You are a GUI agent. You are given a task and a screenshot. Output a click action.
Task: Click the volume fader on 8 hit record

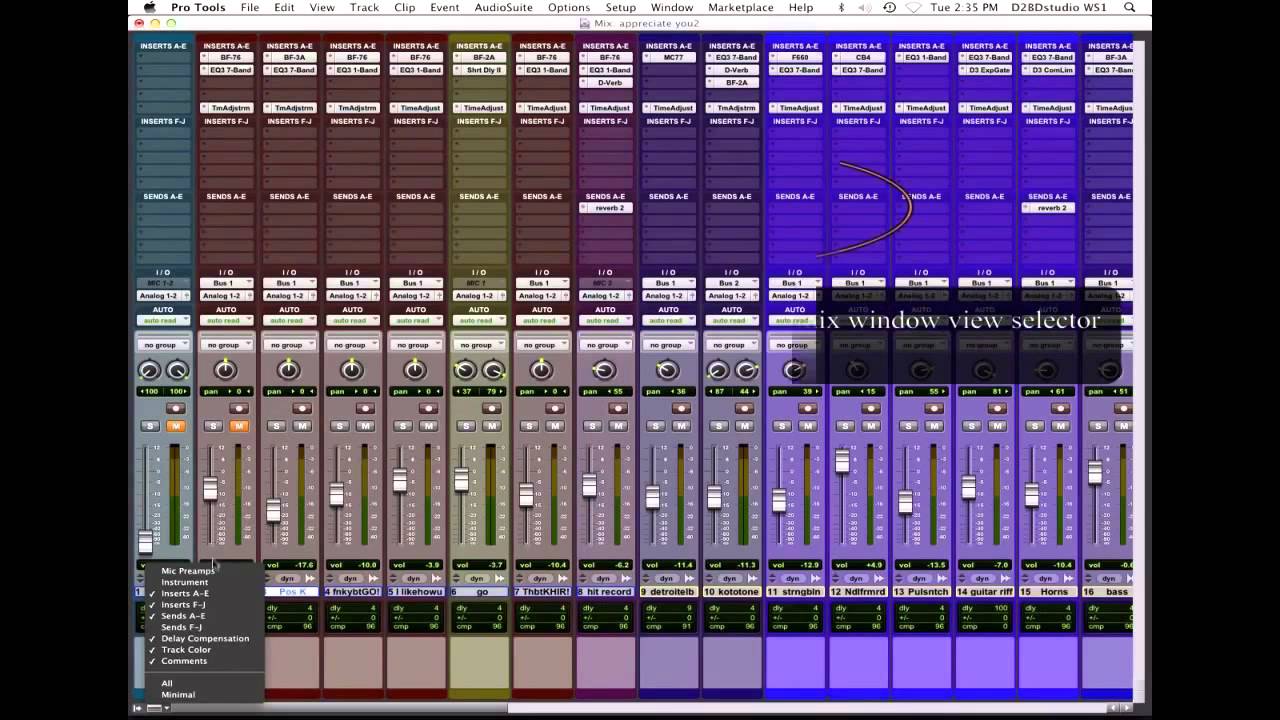[x=589, y=485]
